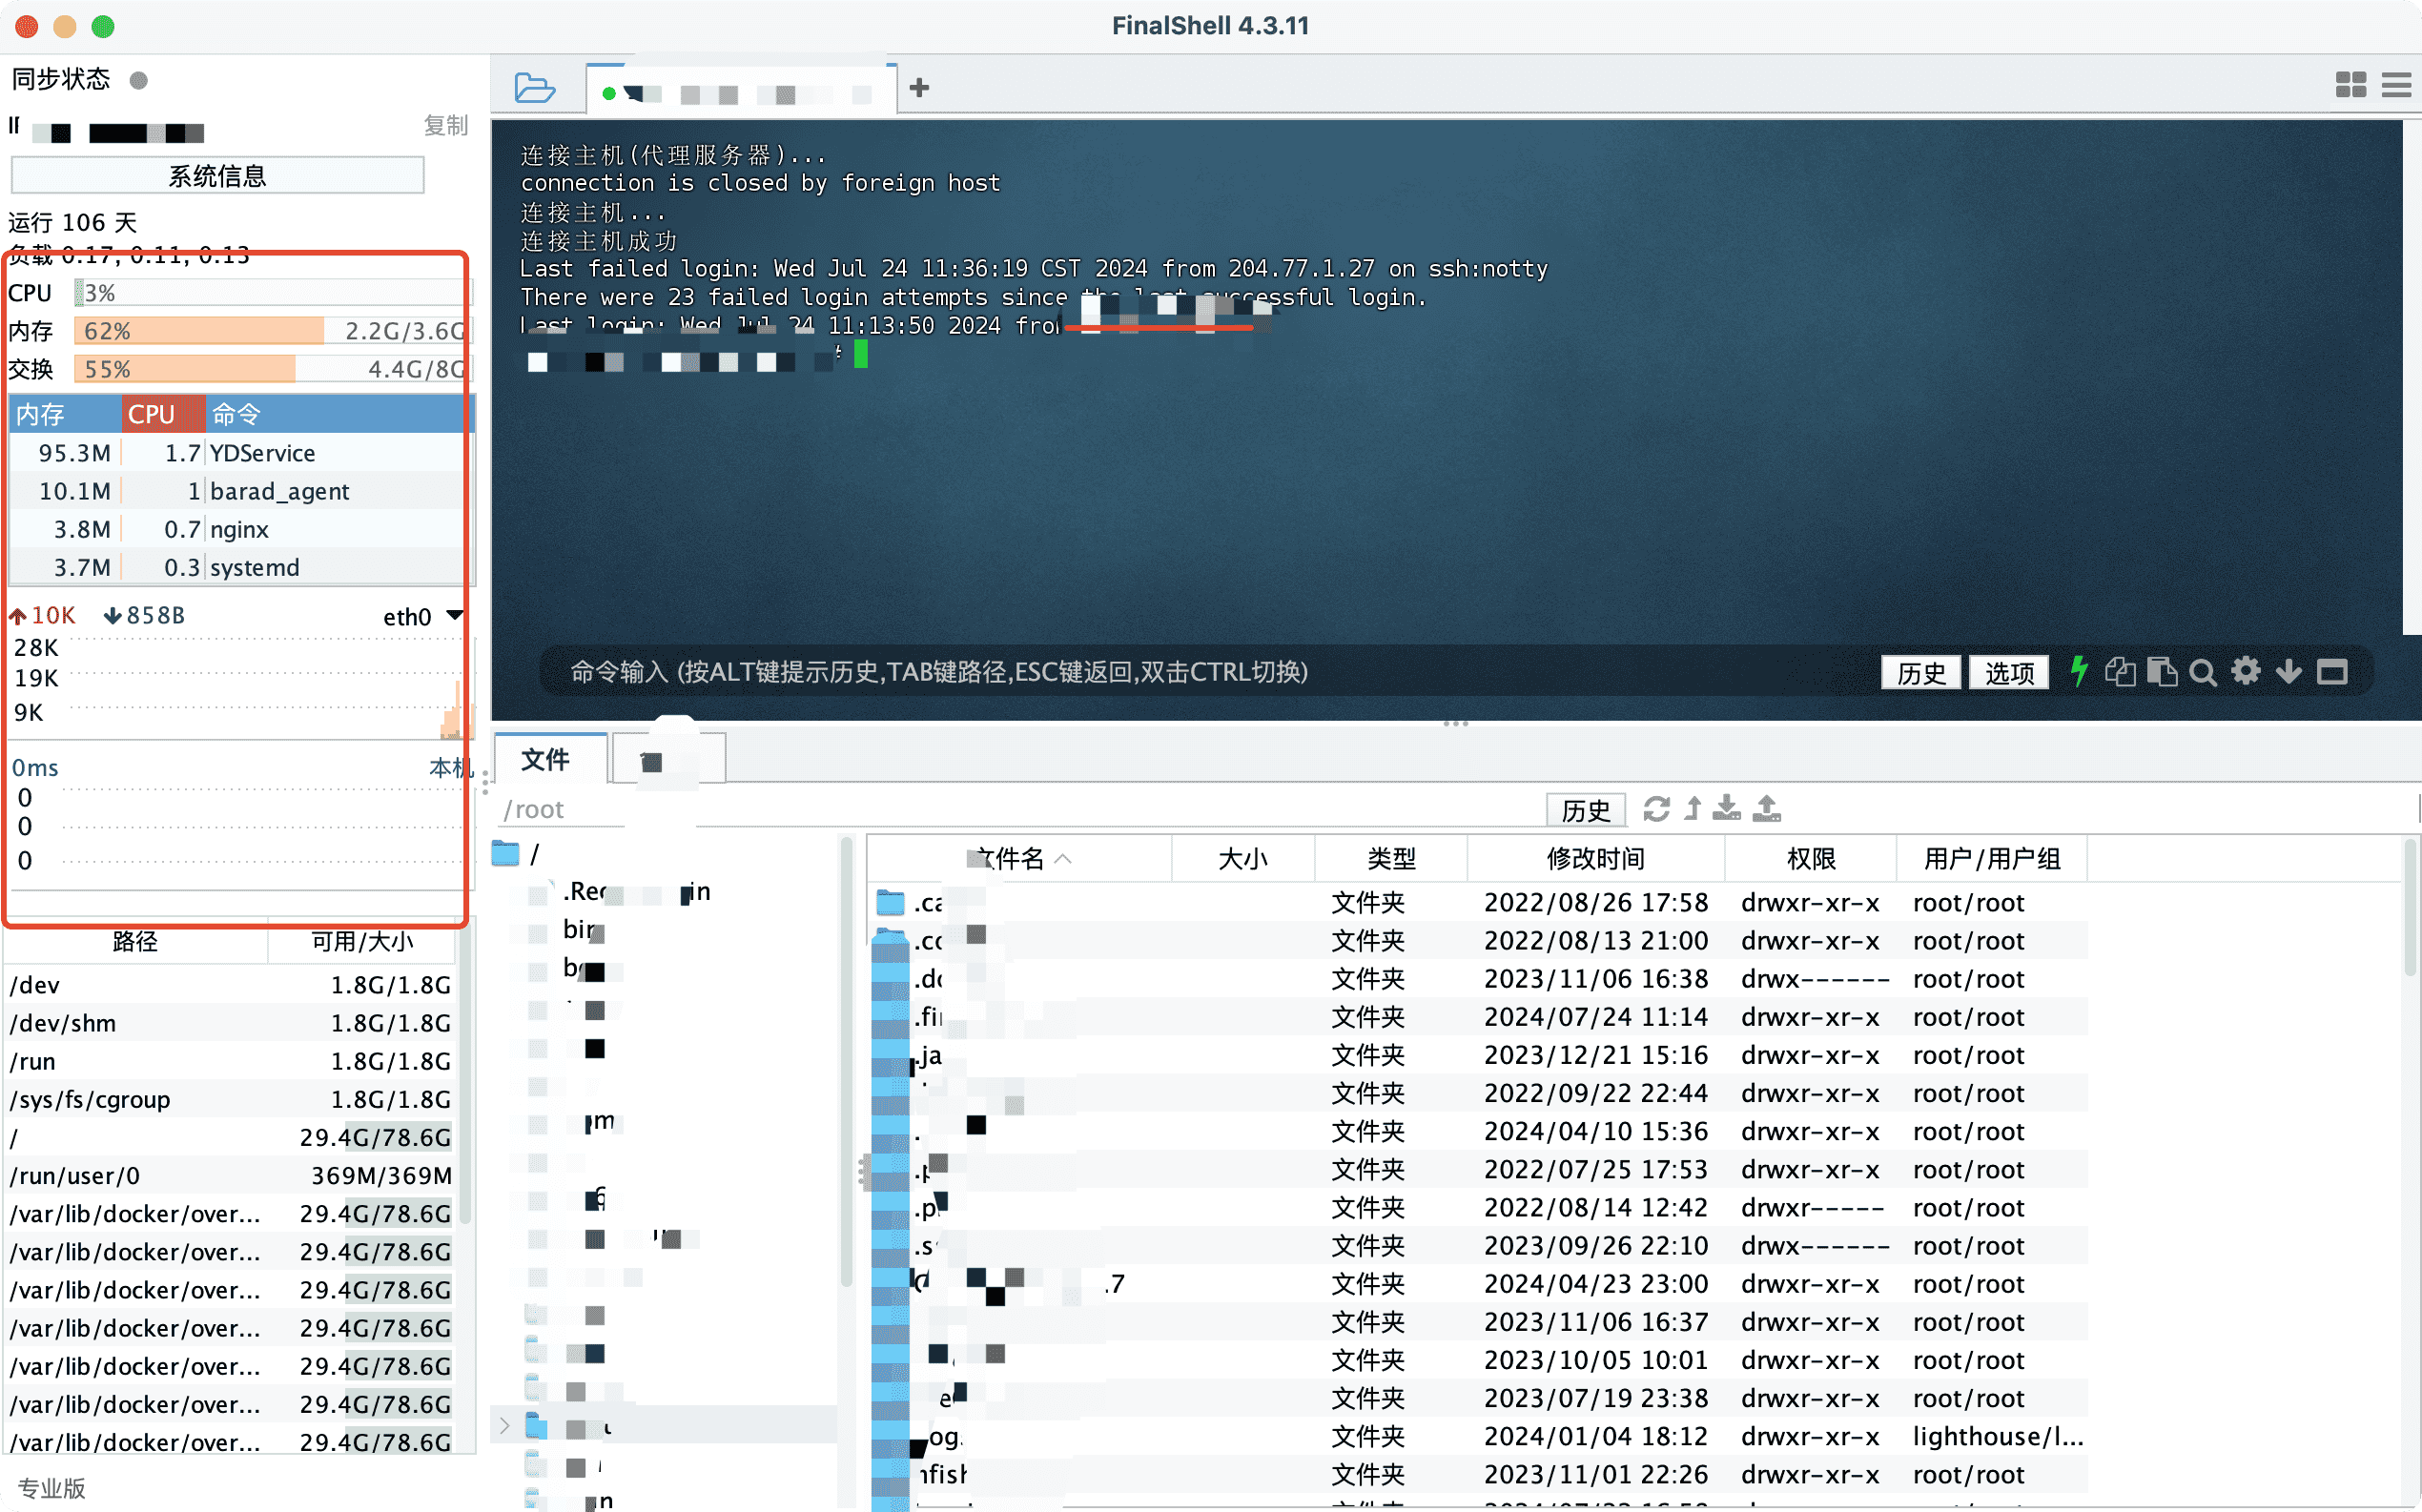This screenshot has width=2422, height=1512.
Task: Click the terminal search magnifier icon
Action: click(2203, 672)
